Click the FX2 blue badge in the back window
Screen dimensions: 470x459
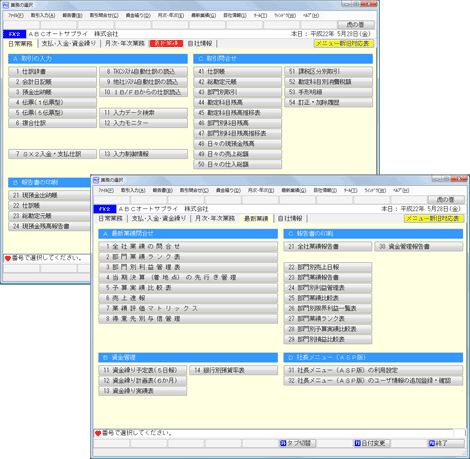[14, 34]
